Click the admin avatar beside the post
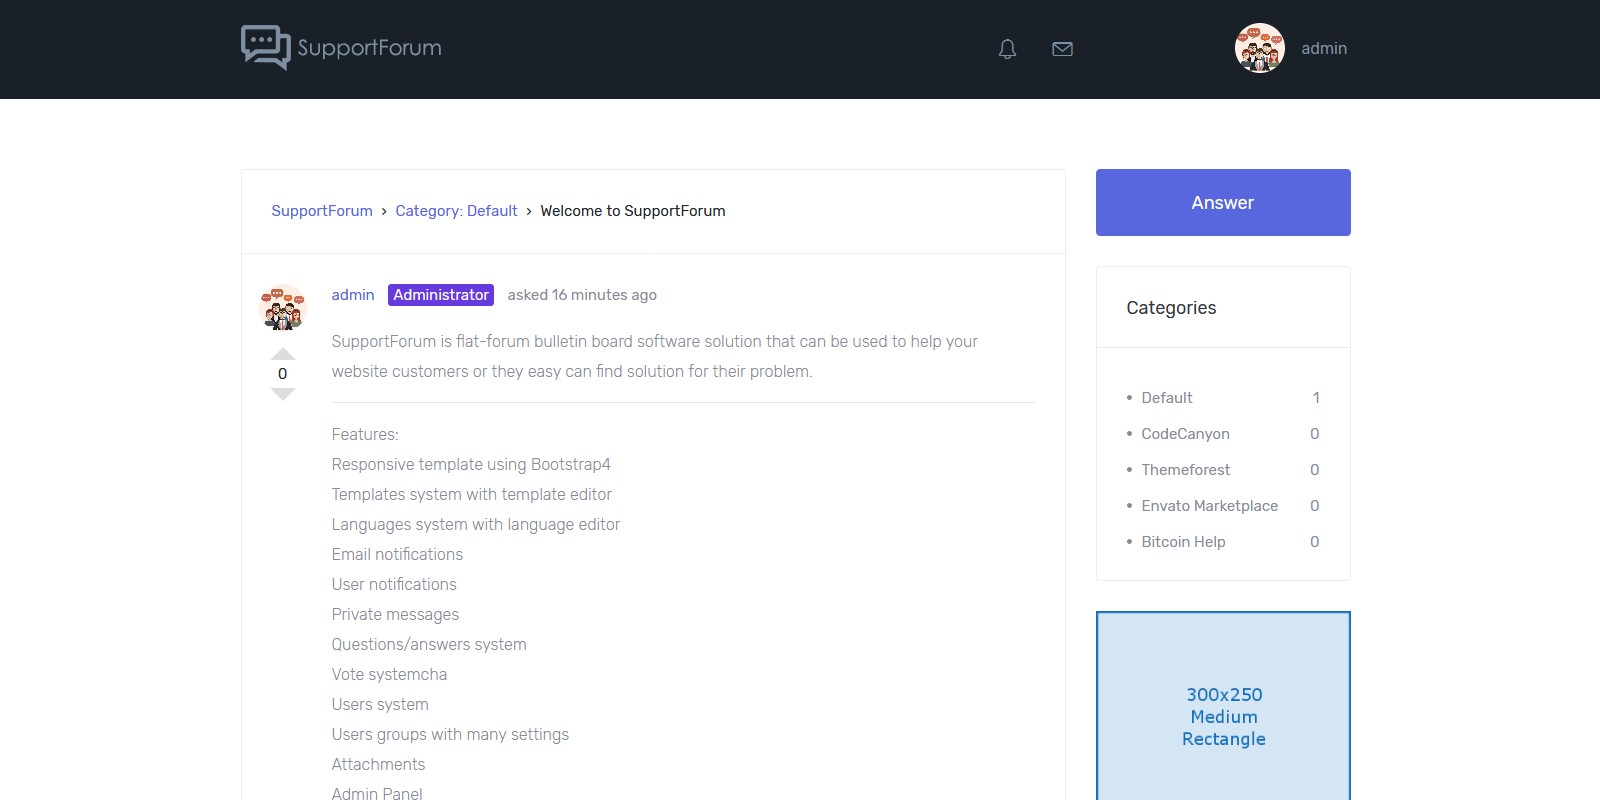 [282, 307]
